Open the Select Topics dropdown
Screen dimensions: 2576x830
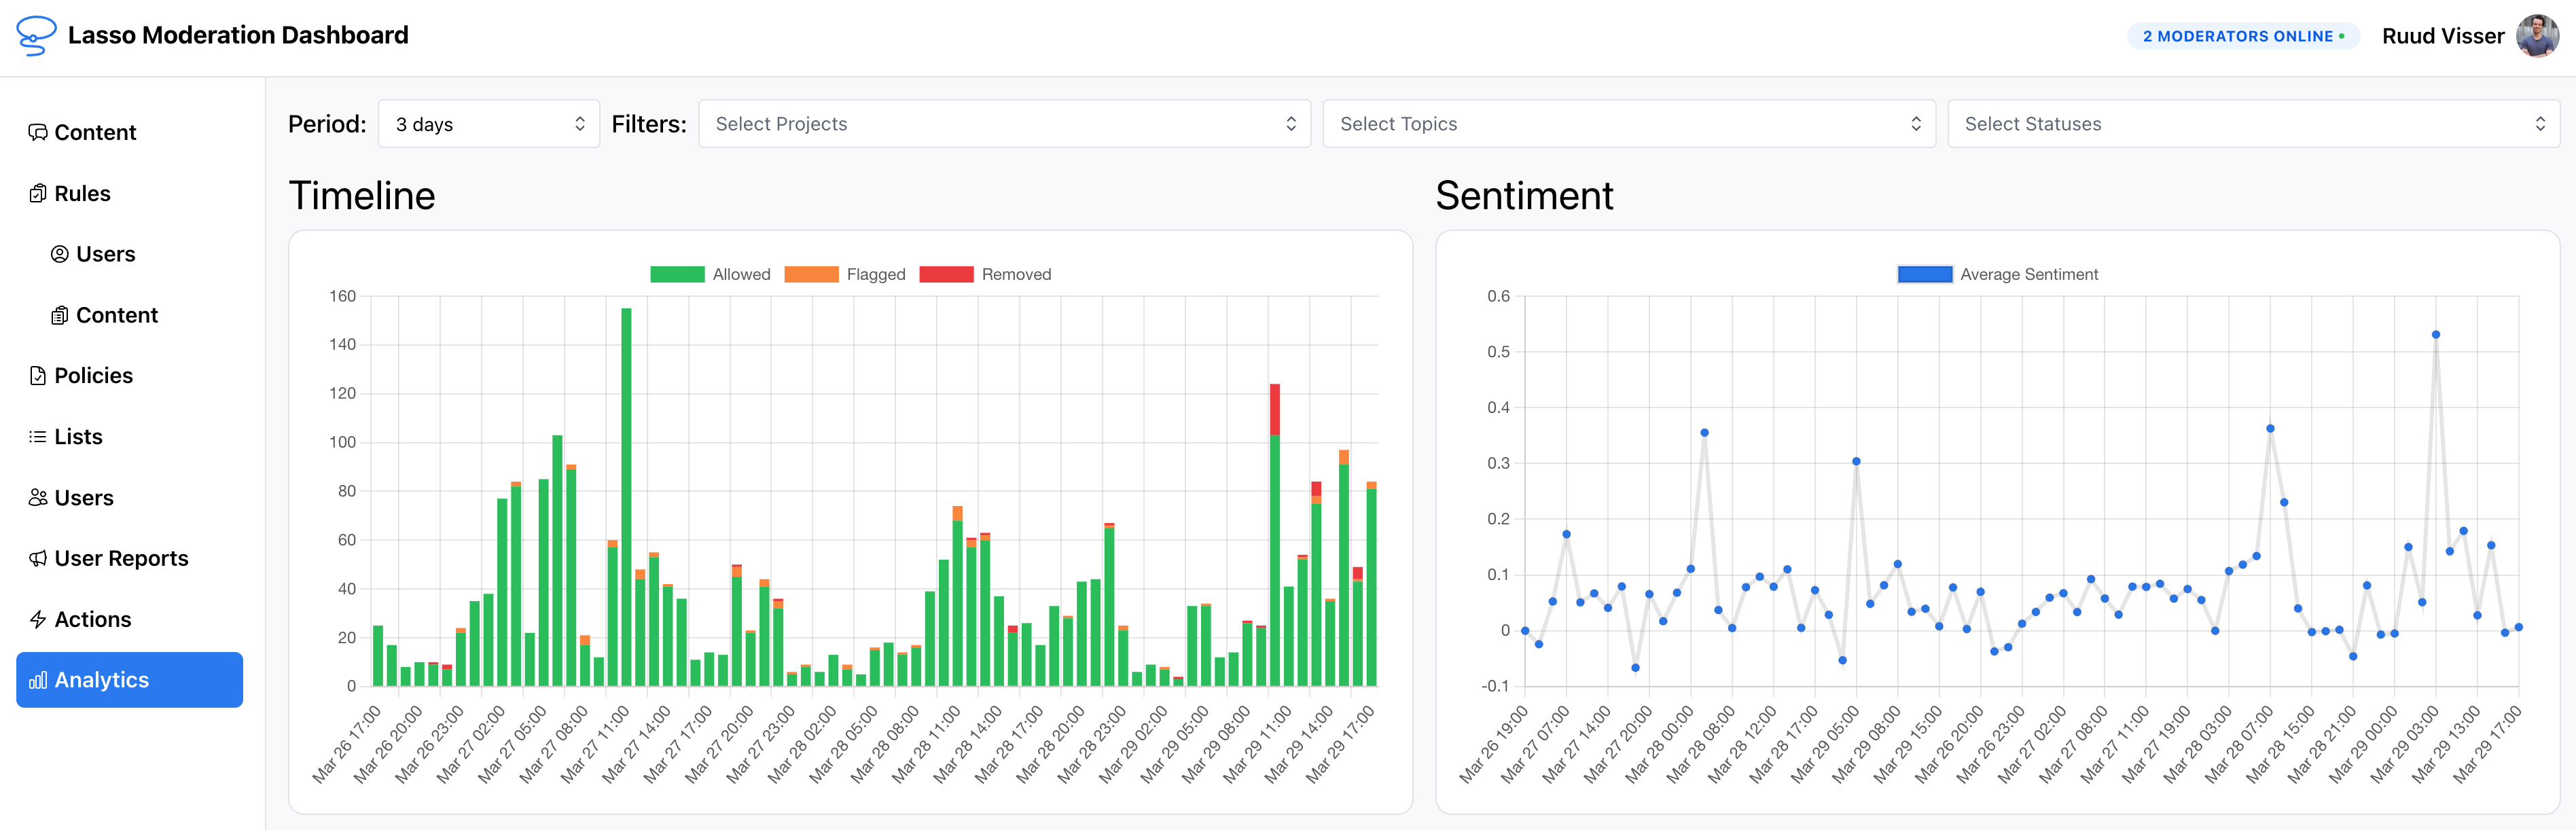pos(1629,123)
